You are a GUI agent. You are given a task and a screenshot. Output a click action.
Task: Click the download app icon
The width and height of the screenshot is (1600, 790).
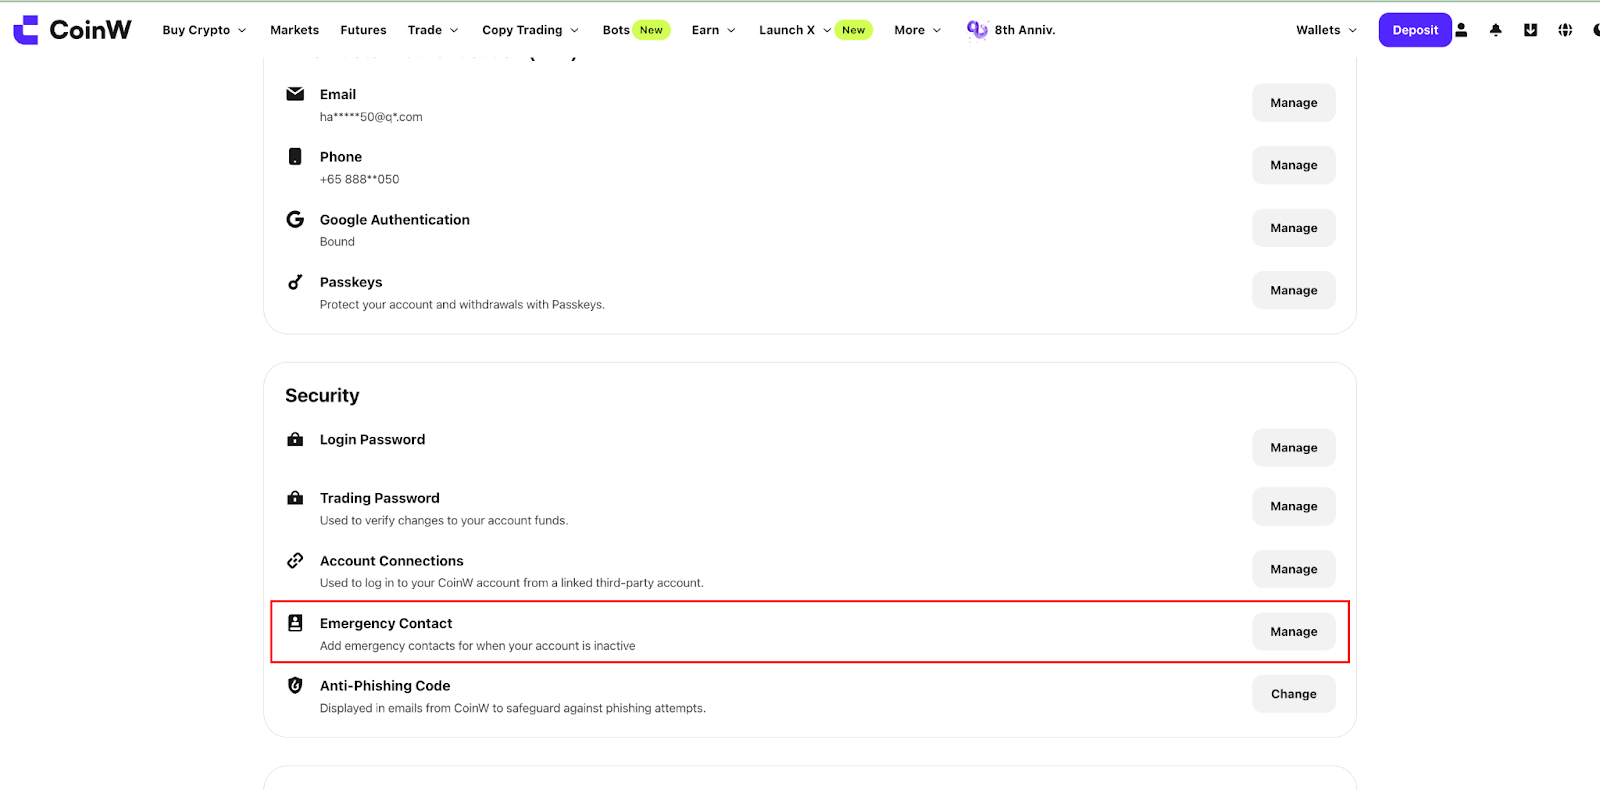click(x=1530, y=30)
